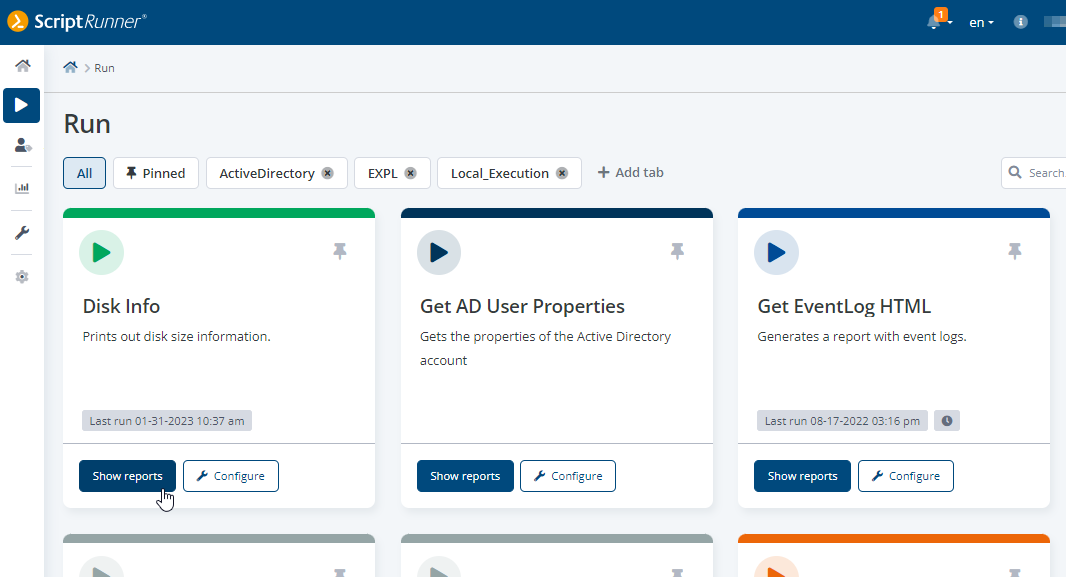
Task: Focus the Search field
Action: point(1033,173)
